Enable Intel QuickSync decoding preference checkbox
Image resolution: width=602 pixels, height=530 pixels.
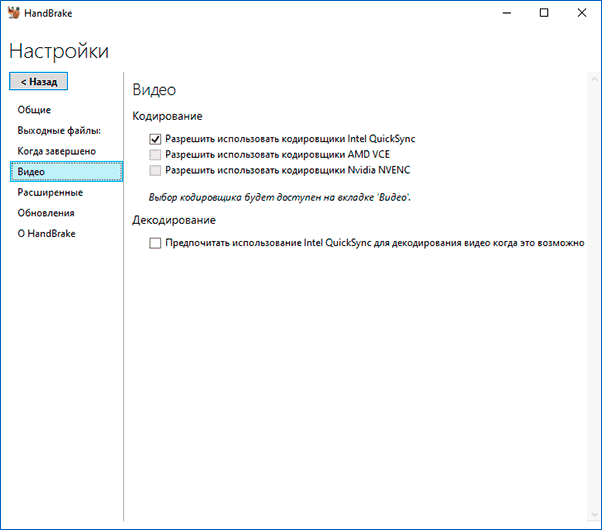click(x=155, y=243)
